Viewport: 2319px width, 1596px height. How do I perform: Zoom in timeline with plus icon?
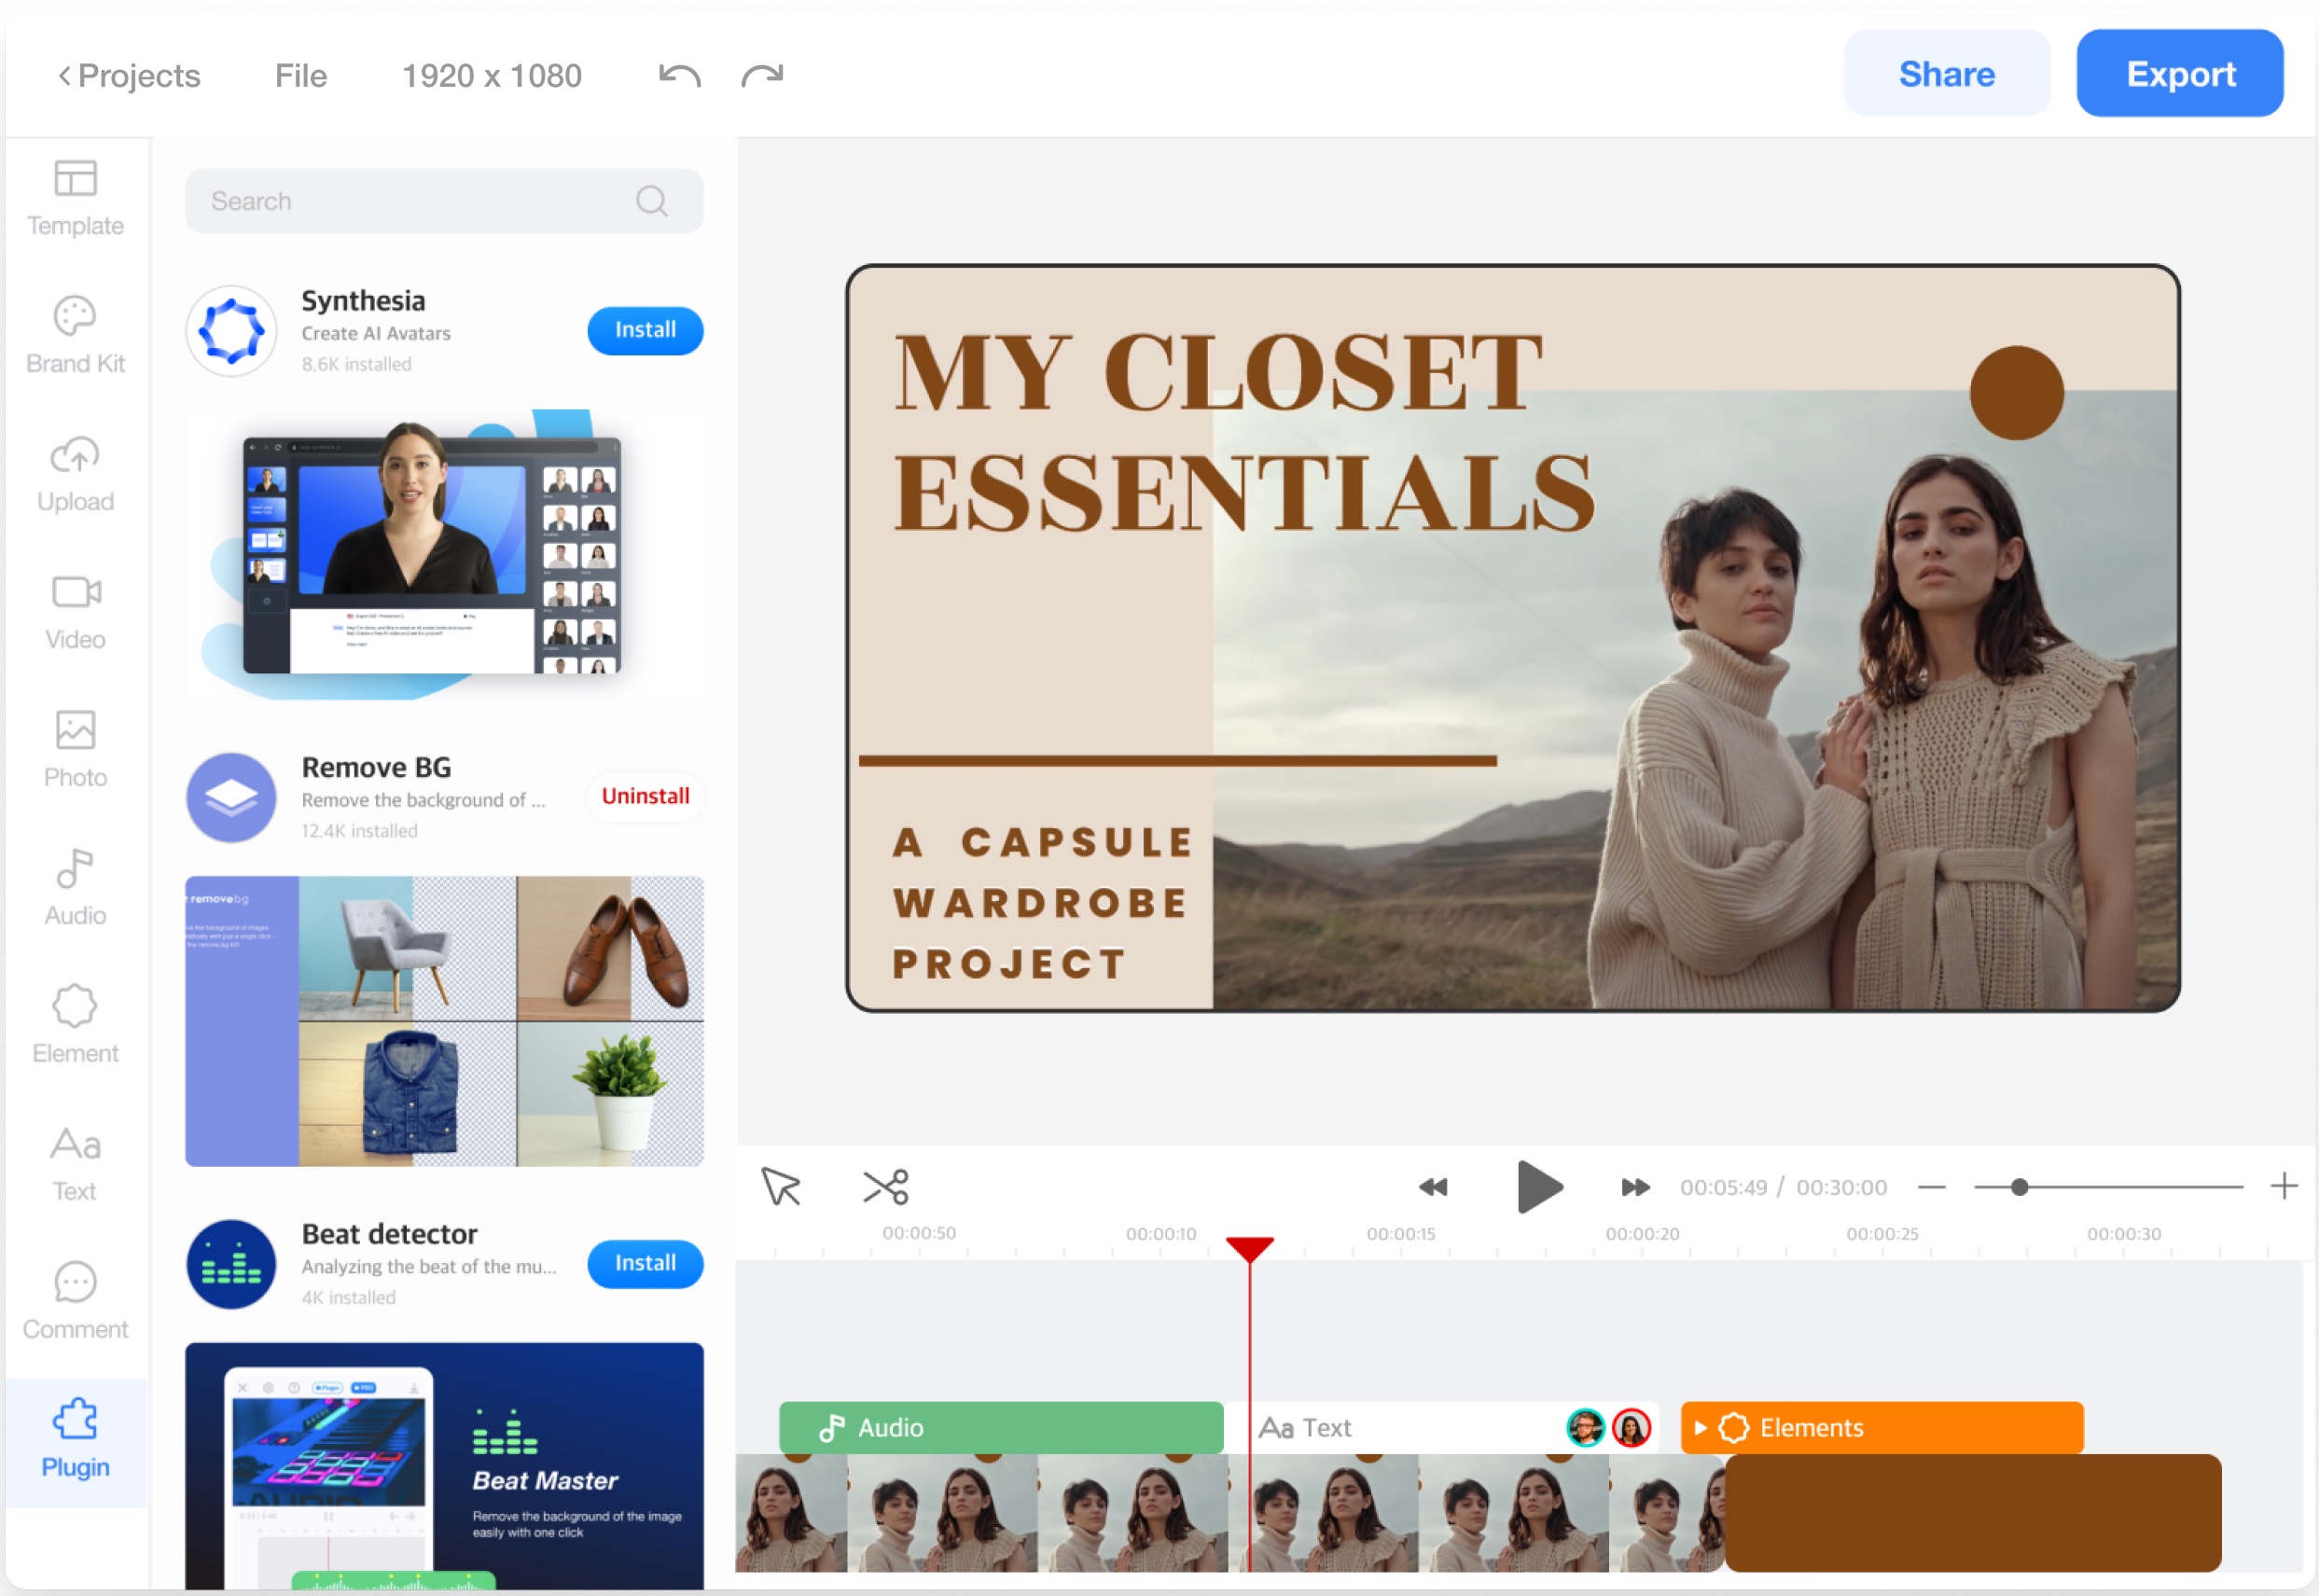pos(2284,1186)
